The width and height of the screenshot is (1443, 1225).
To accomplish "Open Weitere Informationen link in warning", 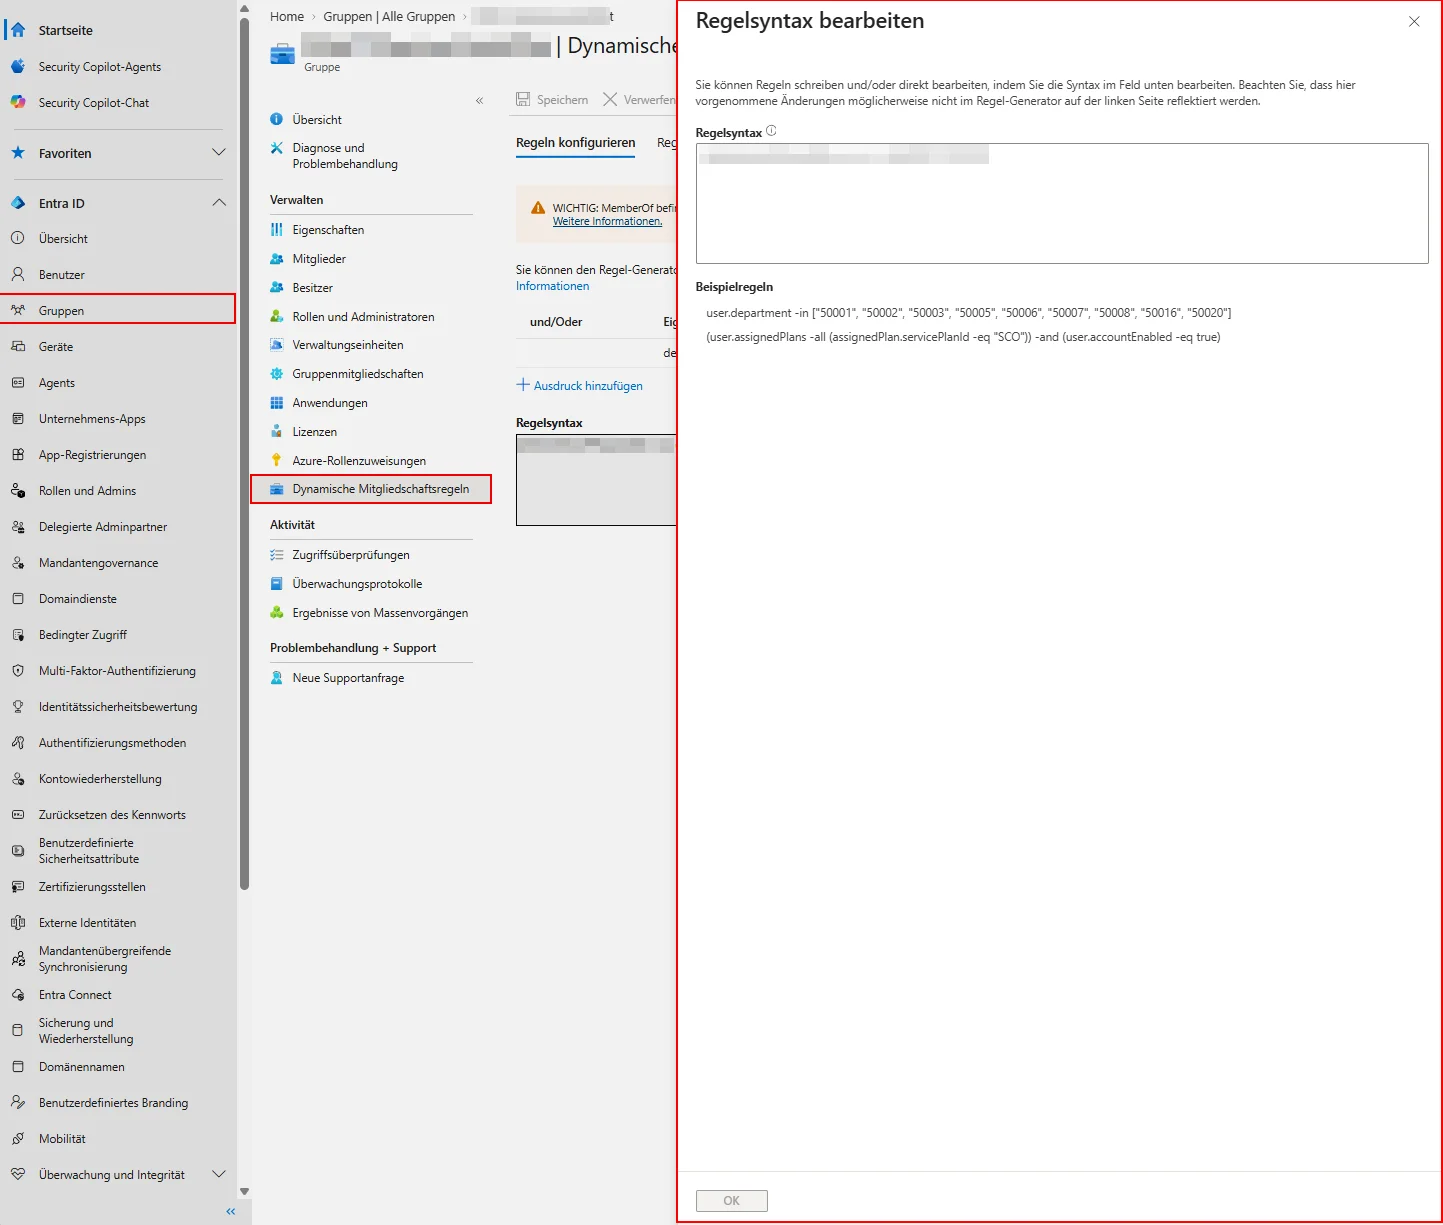I will (x=607, y=221).
